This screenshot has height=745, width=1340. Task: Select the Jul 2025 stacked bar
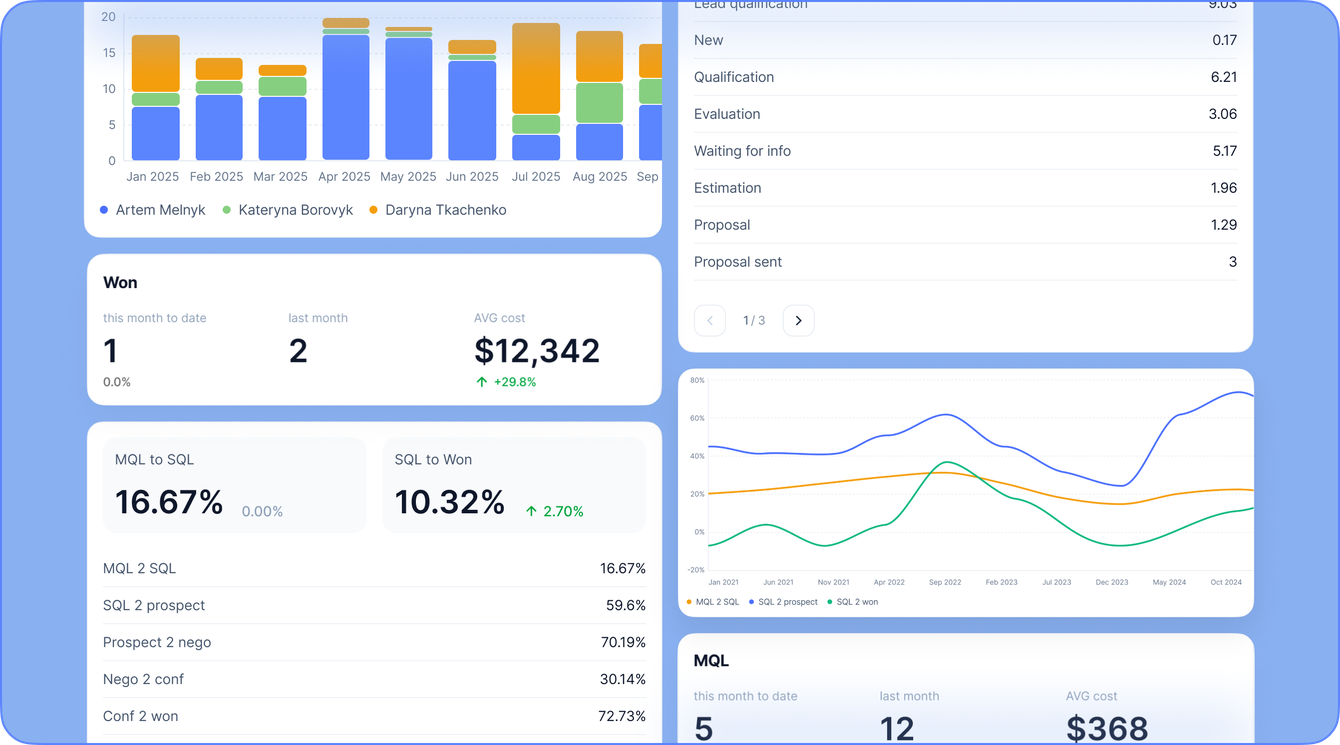536,92
